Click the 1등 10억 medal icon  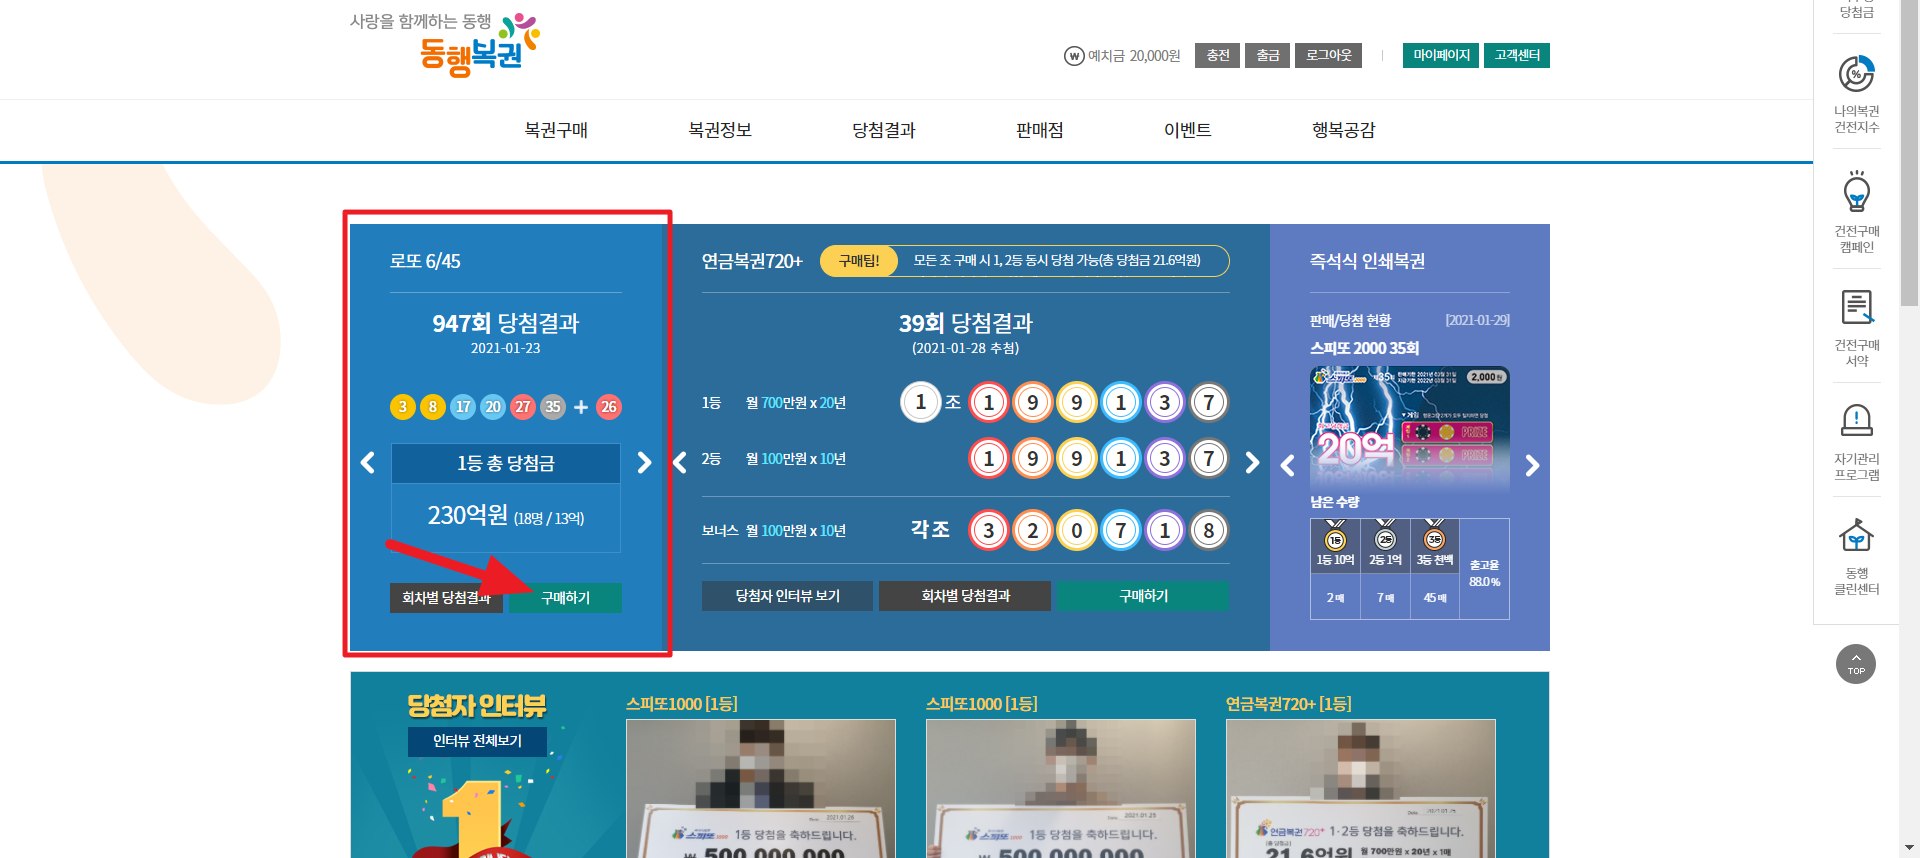tap(1335, 538)
